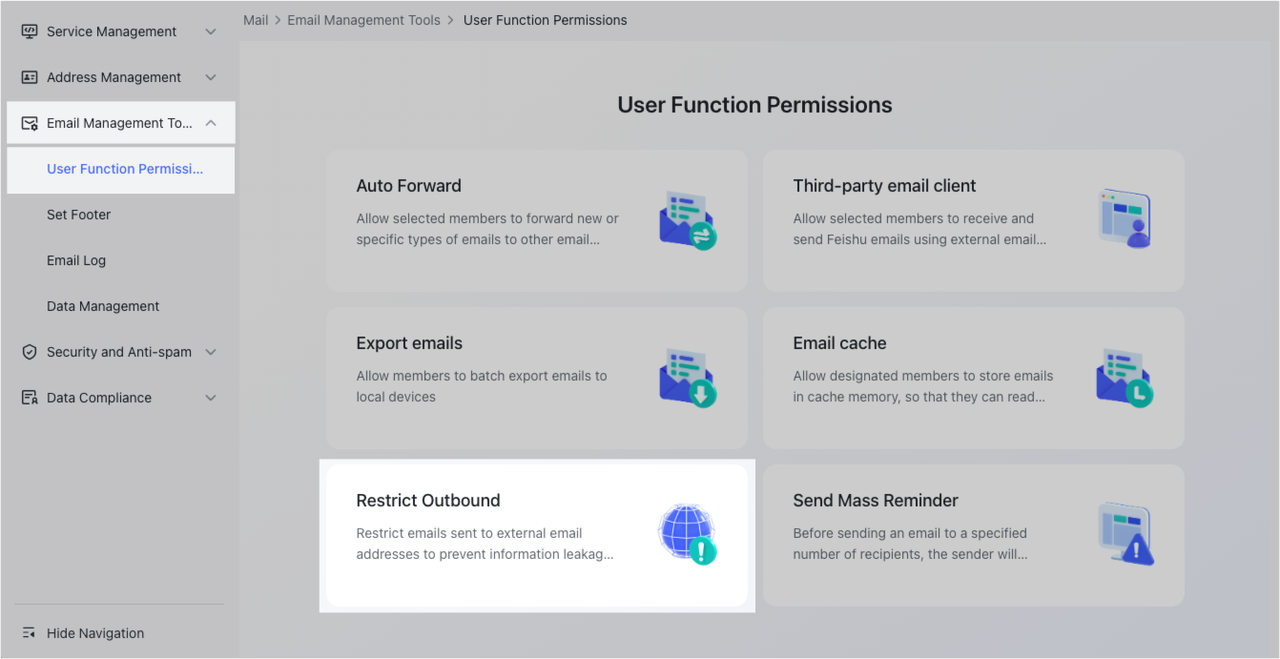This screenshot has width=1280, height=659.
Task: Open Data Management in sidebar
Action: pyautogui.click(x=103, y=307)
